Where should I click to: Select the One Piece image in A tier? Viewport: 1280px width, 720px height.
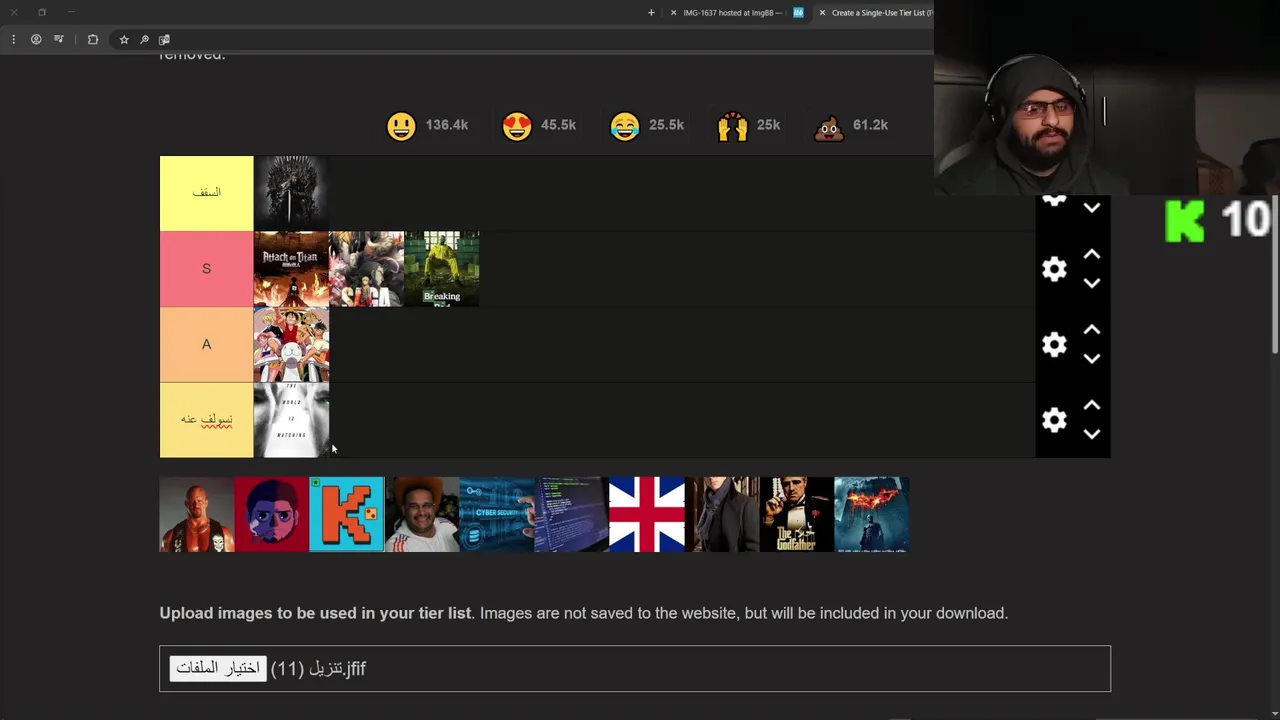coord(291,344)
